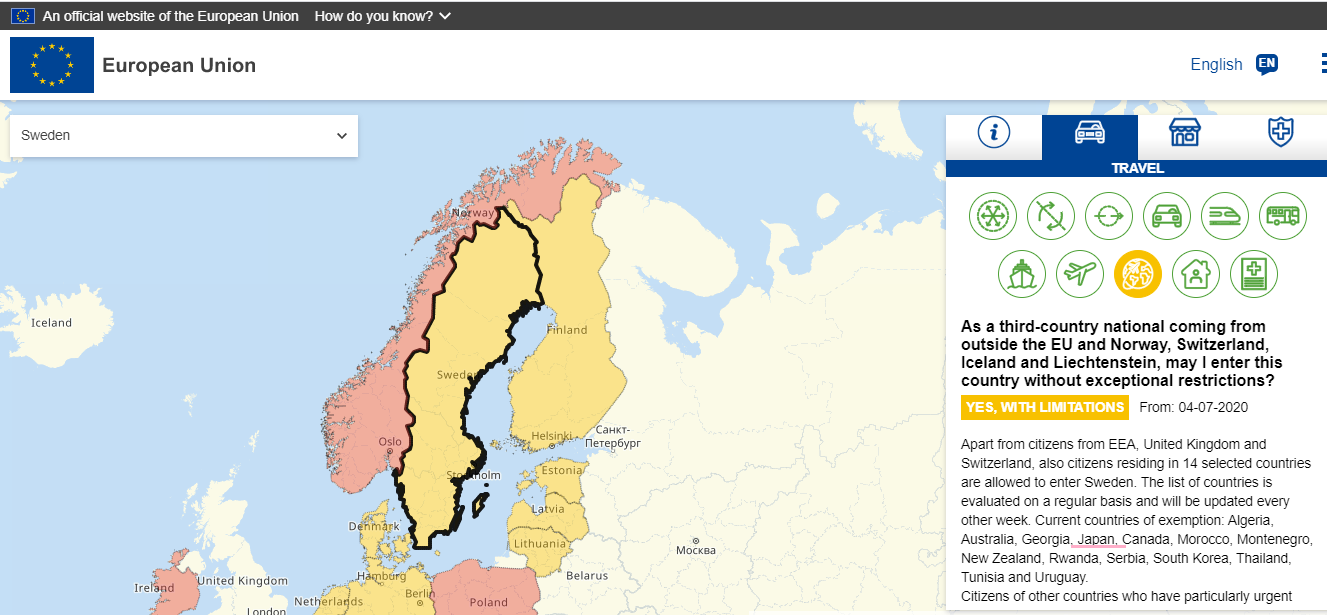Click the small EU flag in top banner

tap(23, 16)
